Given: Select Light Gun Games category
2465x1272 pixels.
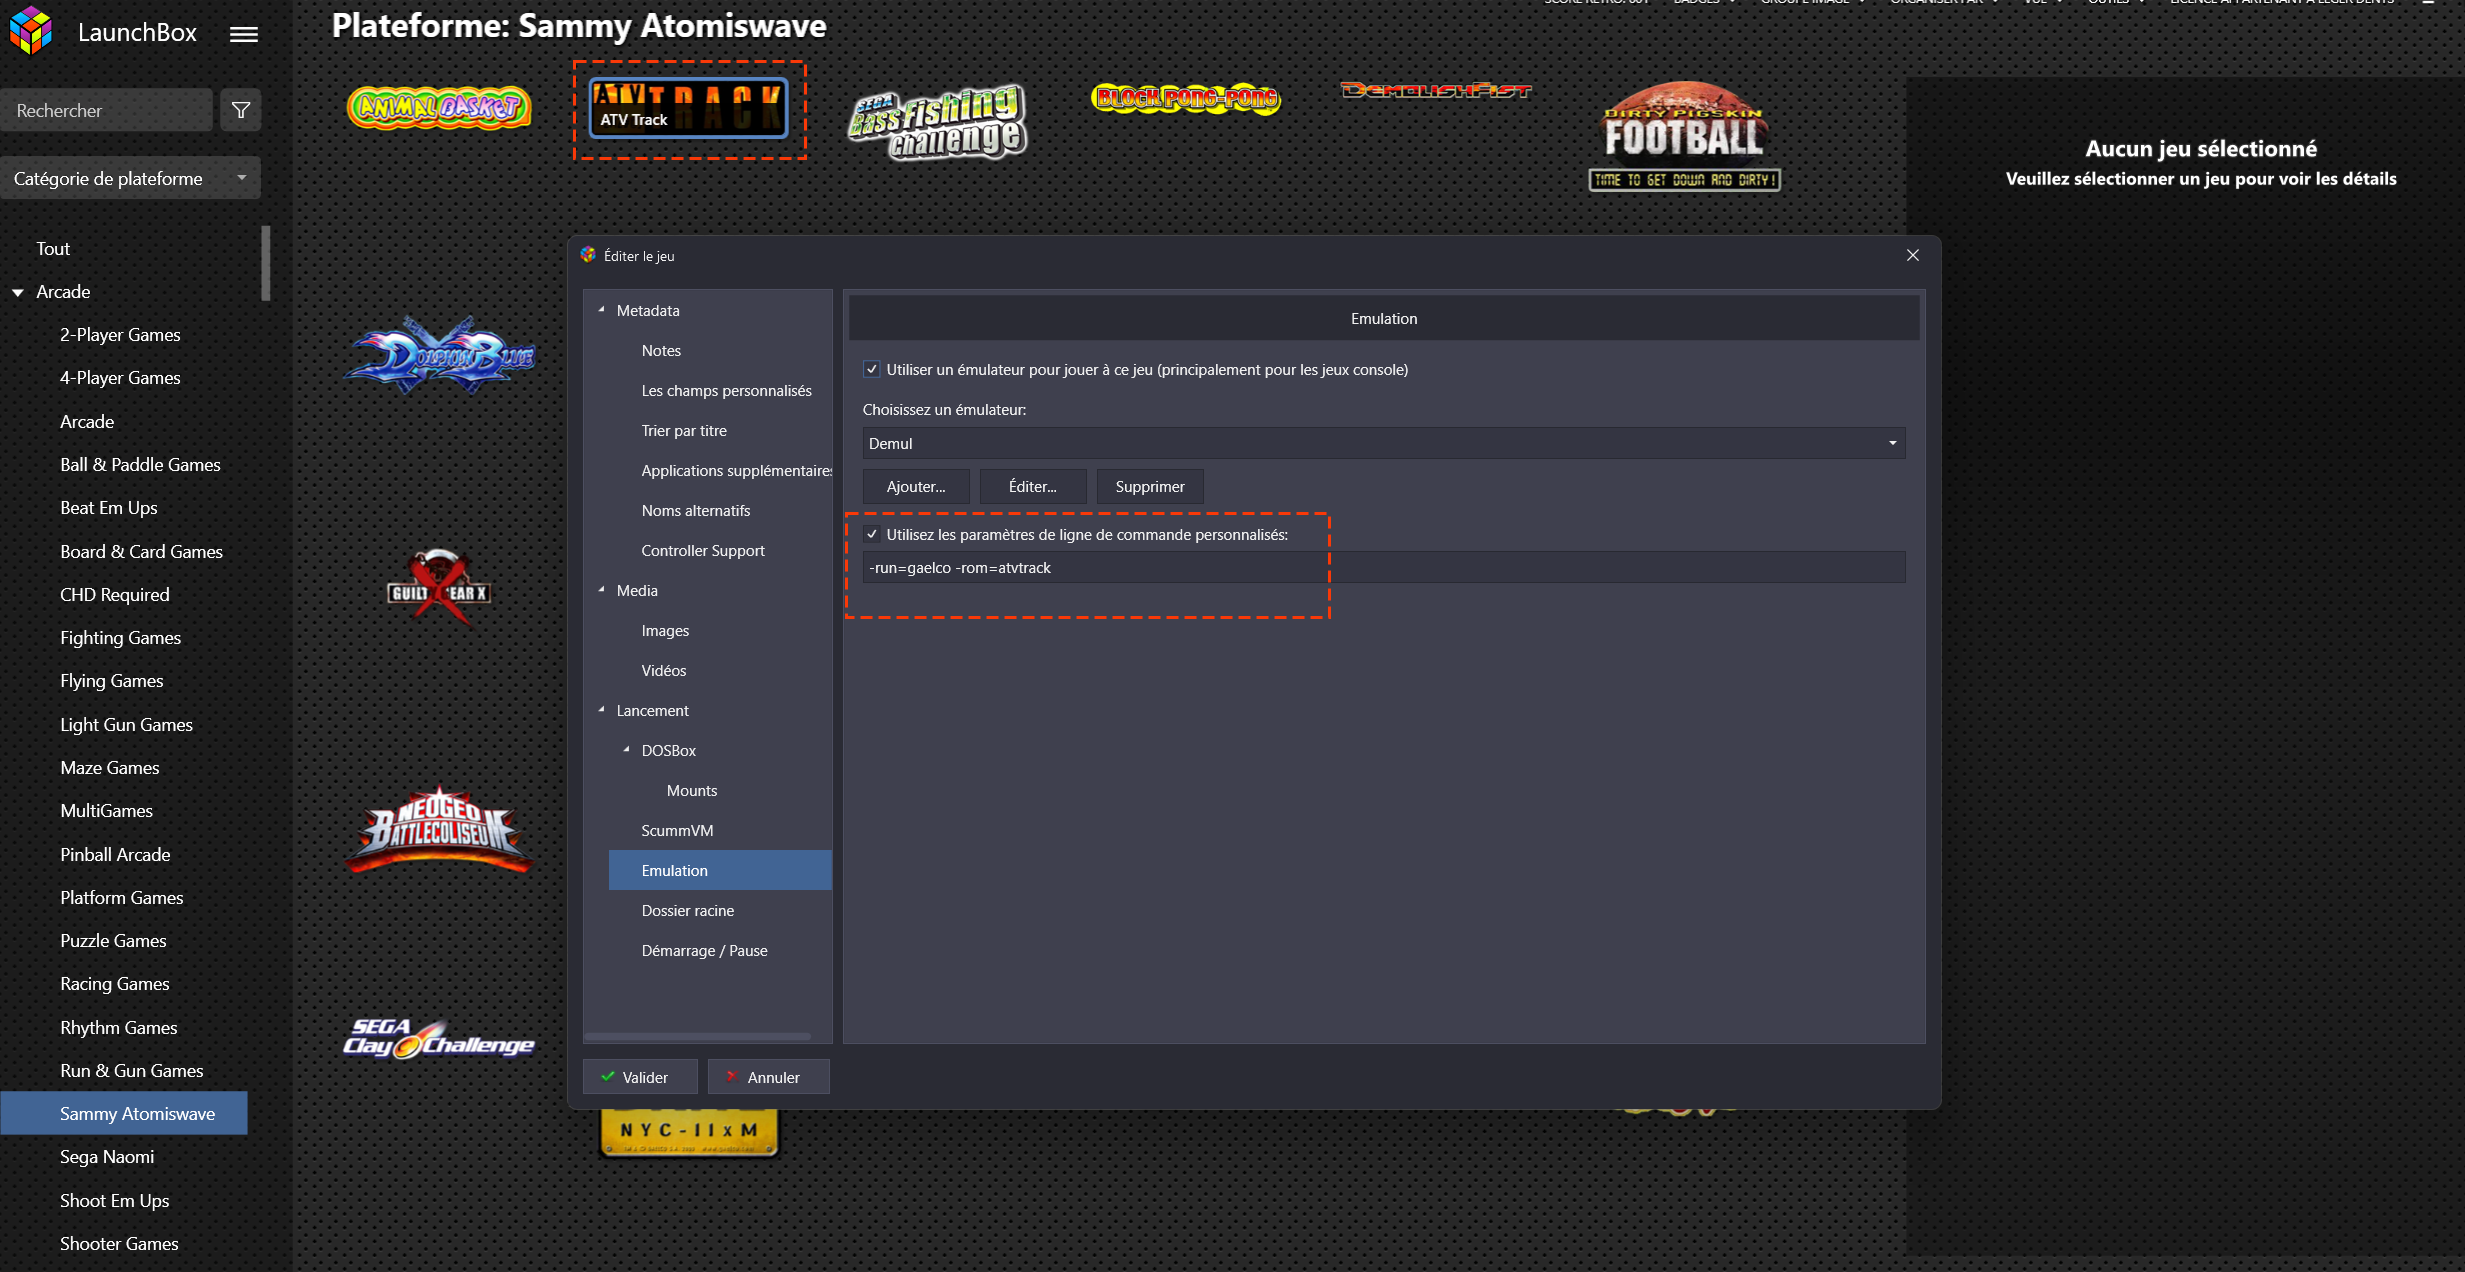Looking at the screenshot, I should point(126,725).
